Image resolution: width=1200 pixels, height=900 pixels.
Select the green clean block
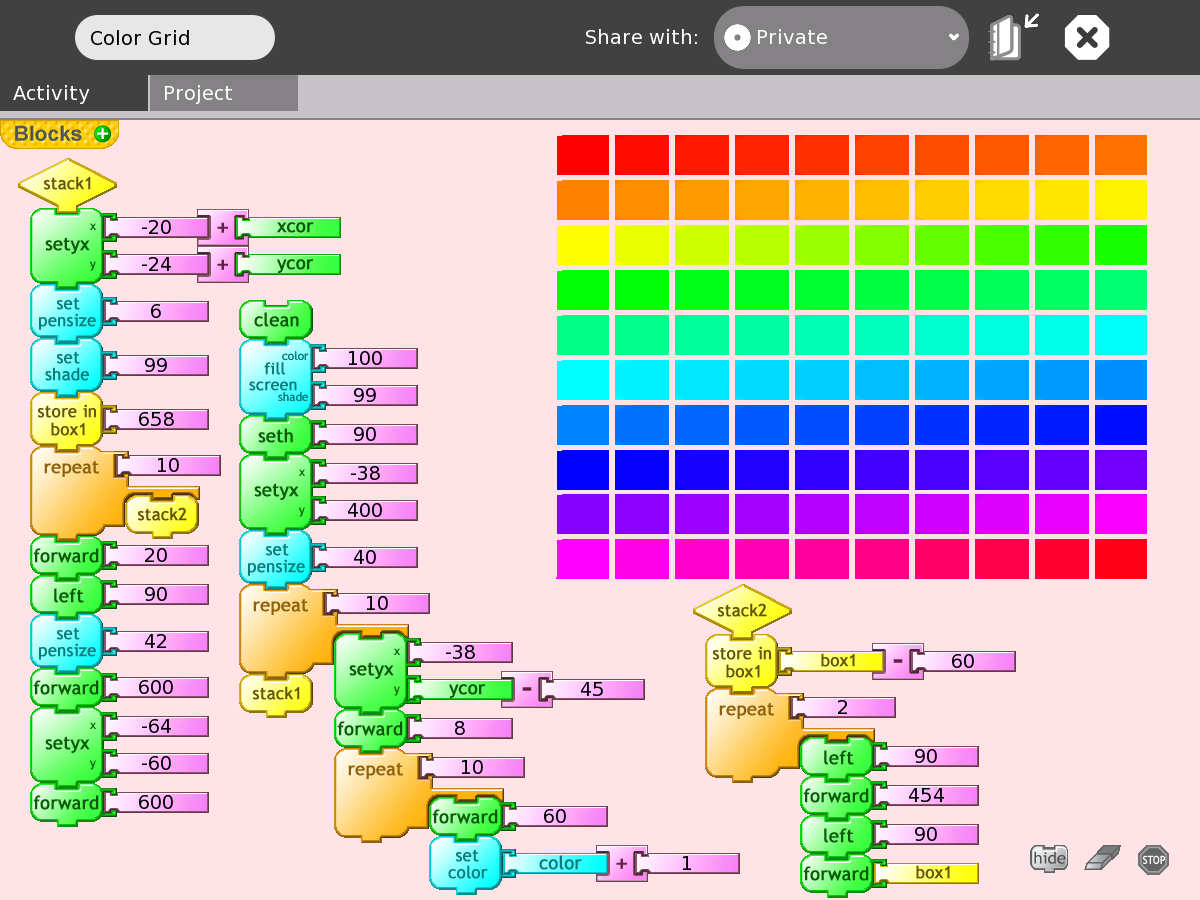[x=276, y=320]
